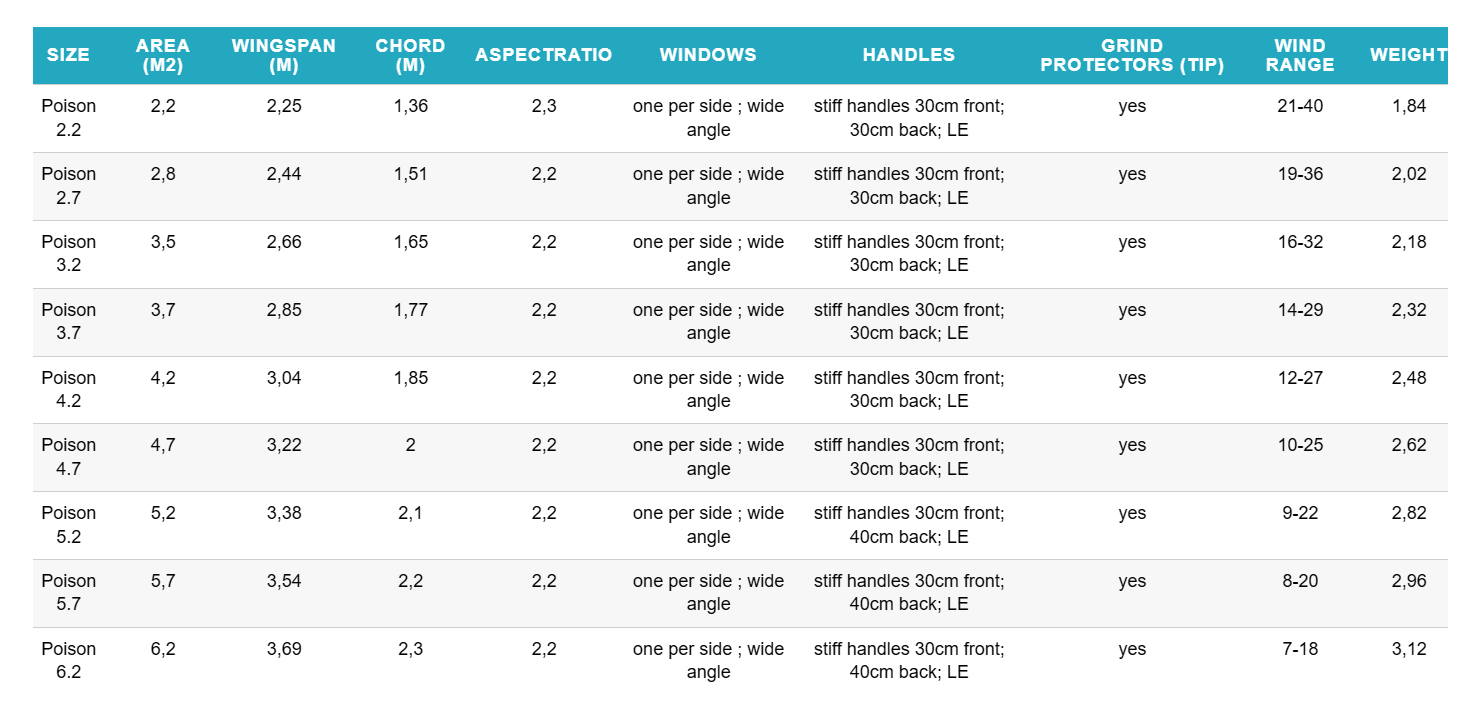Click the ASPECTRATIO column header
The image size is (1458, 710).
[x=543, y=55]
